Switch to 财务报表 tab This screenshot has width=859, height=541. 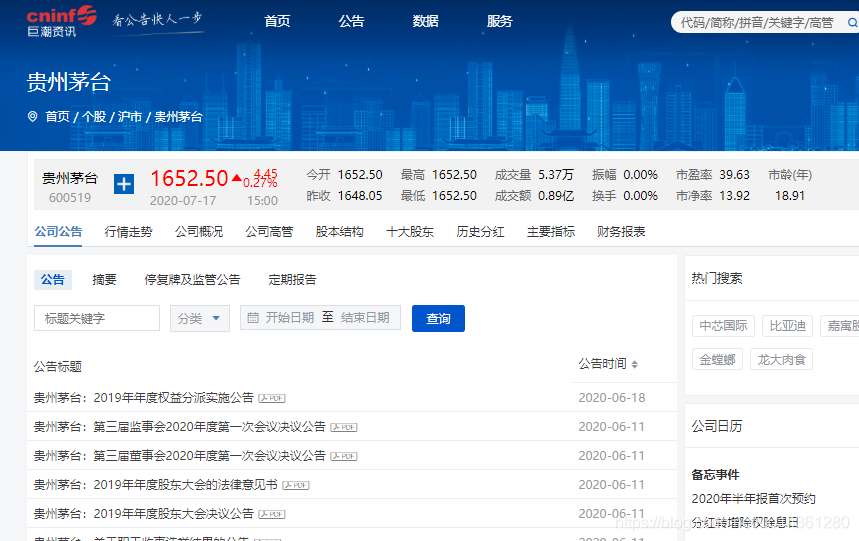621,232
